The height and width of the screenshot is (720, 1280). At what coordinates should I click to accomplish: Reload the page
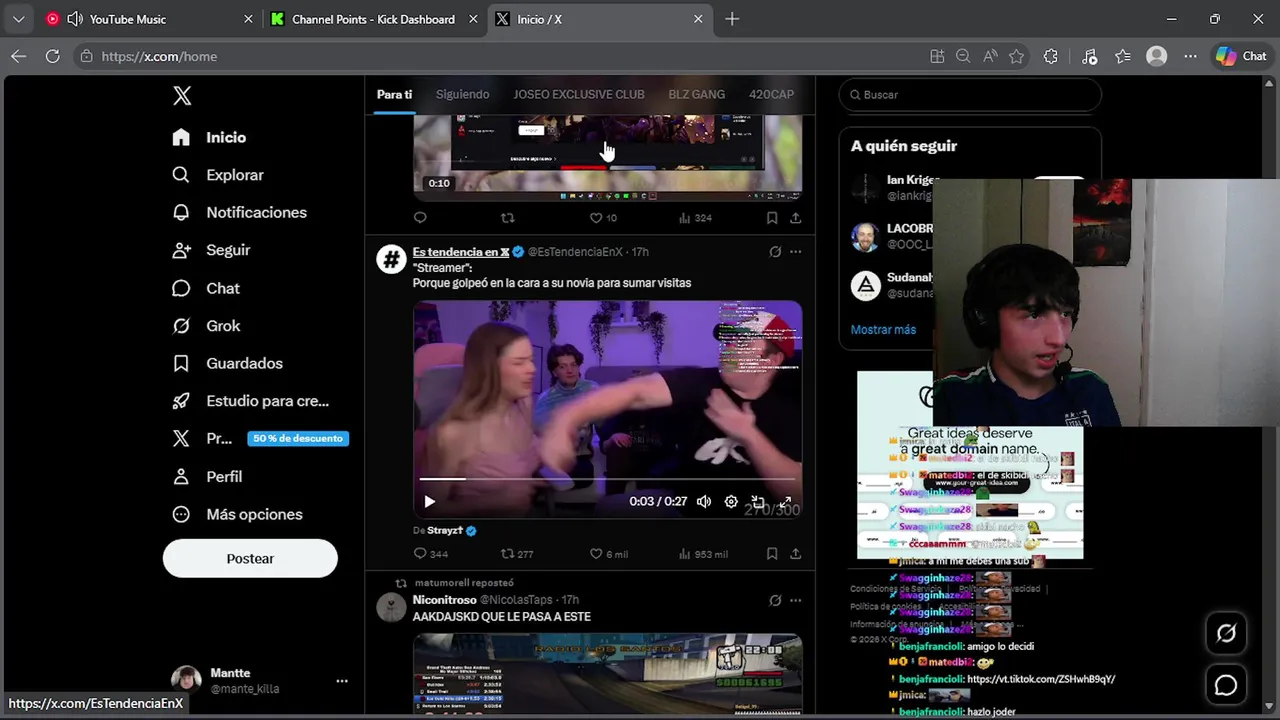tap(53, 56)
